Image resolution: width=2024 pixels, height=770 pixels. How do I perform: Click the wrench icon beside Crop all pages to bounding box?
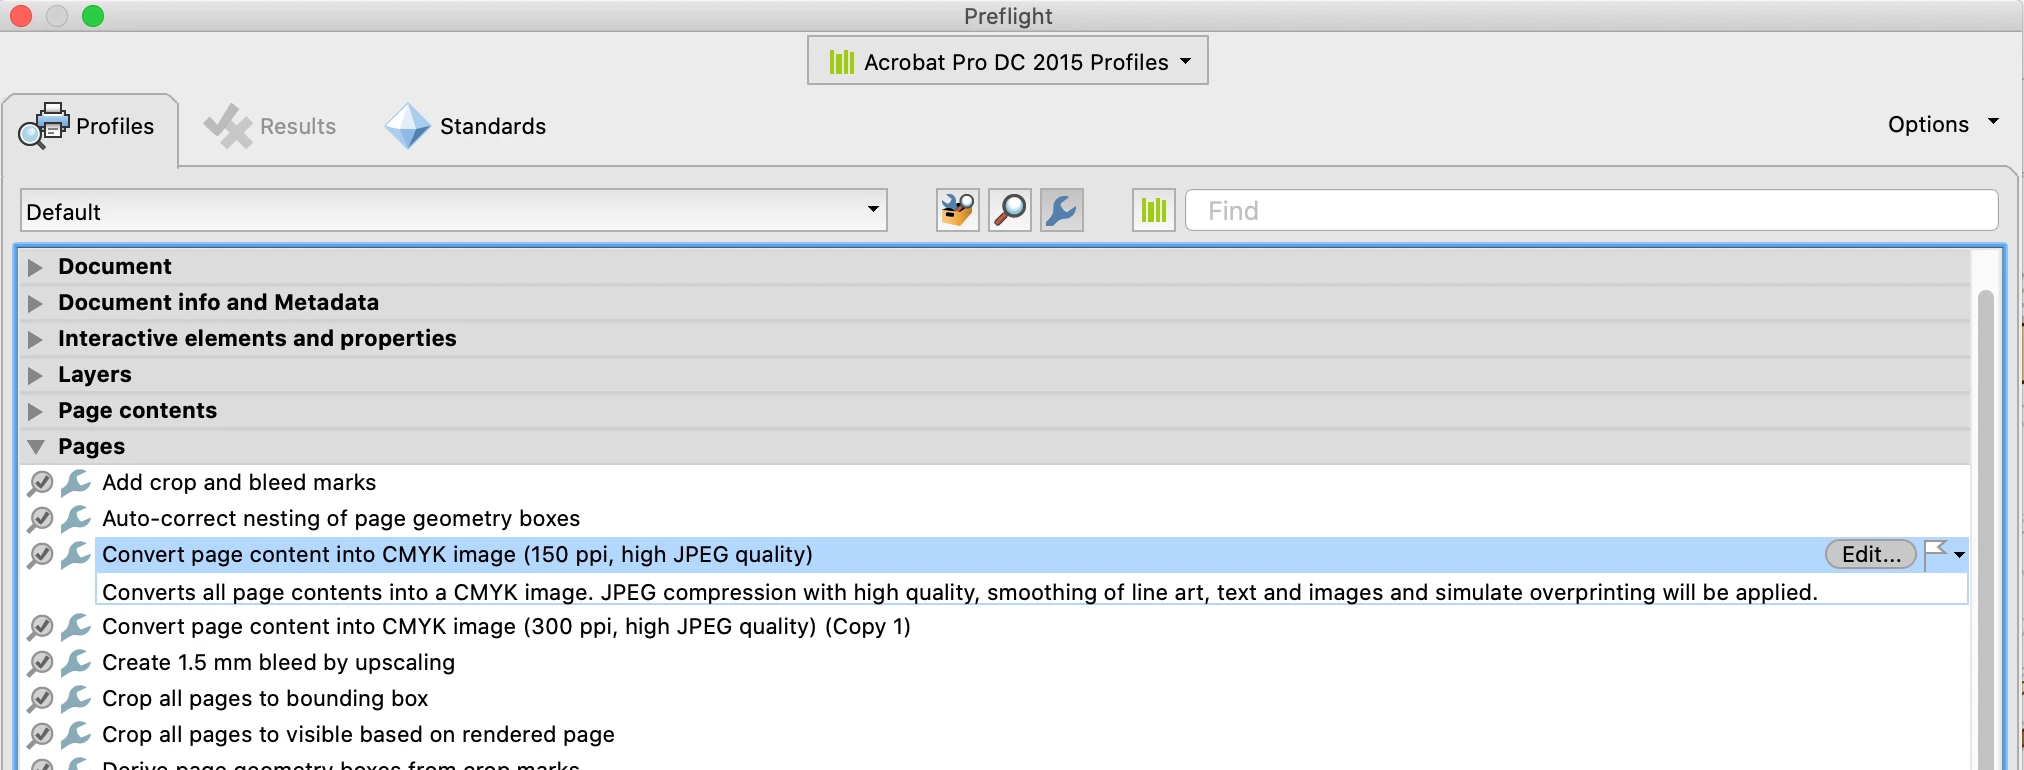[76, 699]
